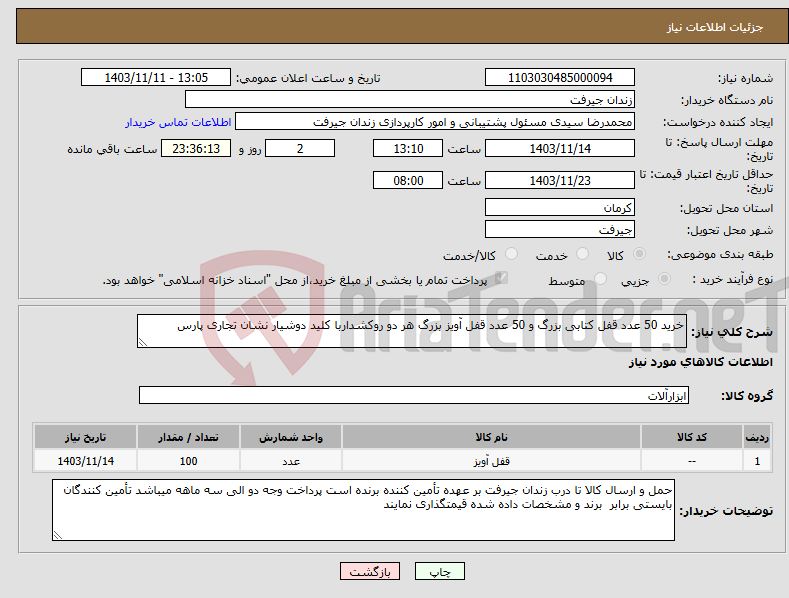
Task: Click the buyer name field زندان جیرفت
Action: tap(410, 99)
